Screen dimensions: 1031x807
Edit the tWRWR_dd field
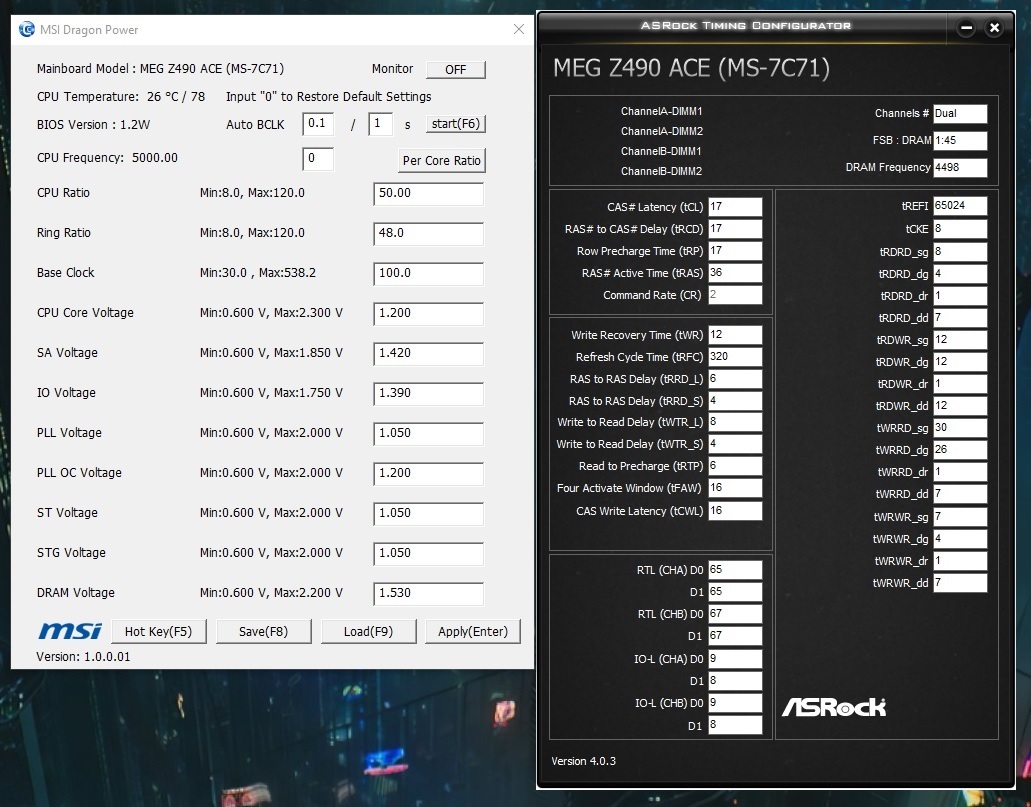[960, 583]
